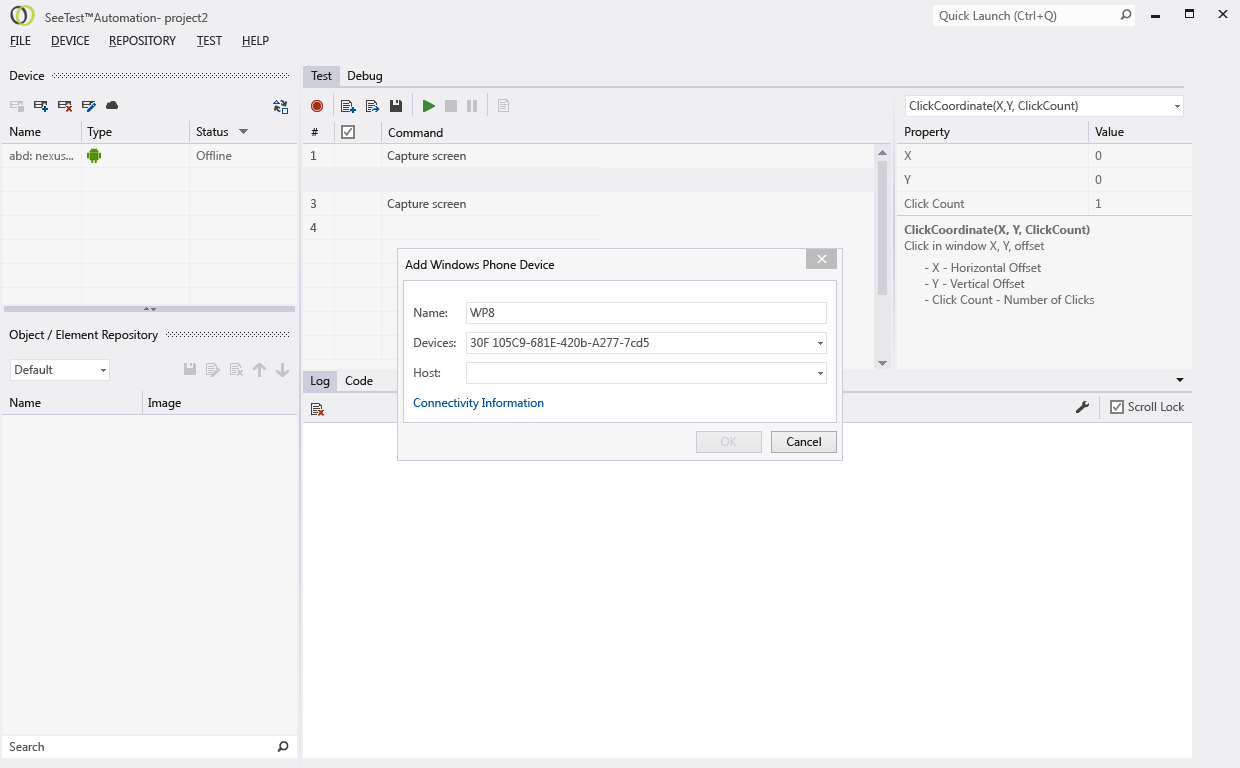
Task: Click repository save floppy icon
Action: pyautogui.click(x=190, y=370)
